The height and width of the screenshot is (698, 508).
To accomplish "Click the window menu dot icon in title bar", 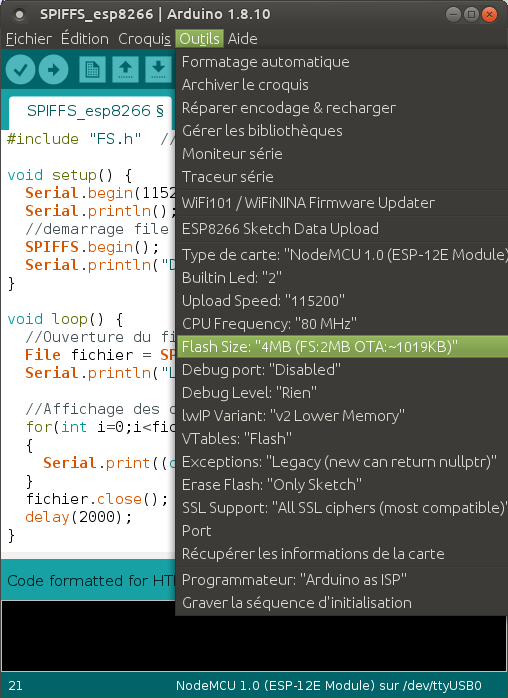I will [19, 15].
